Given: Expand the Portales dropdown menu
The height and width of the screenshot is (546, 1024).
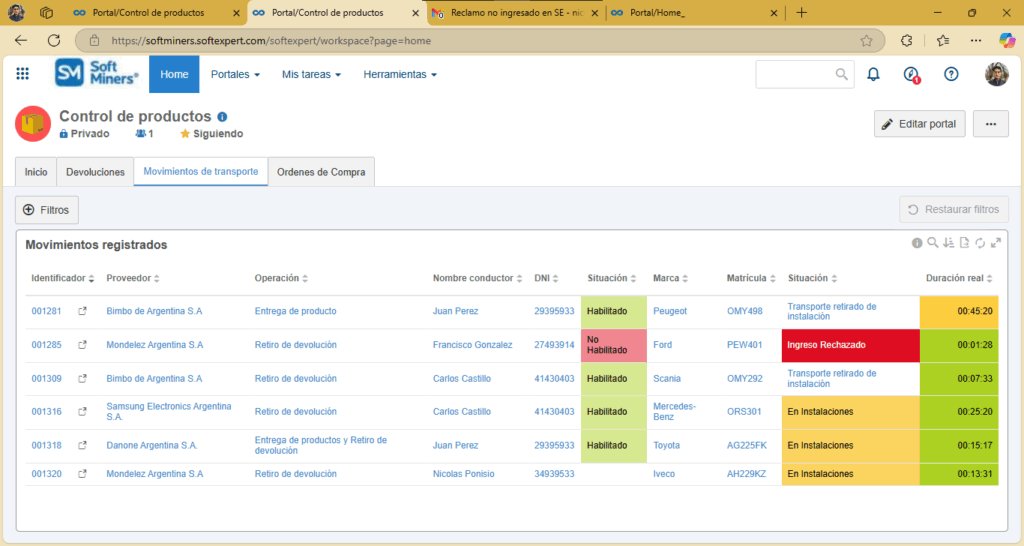Looking at the screenshot, I should tap(235, 75).
